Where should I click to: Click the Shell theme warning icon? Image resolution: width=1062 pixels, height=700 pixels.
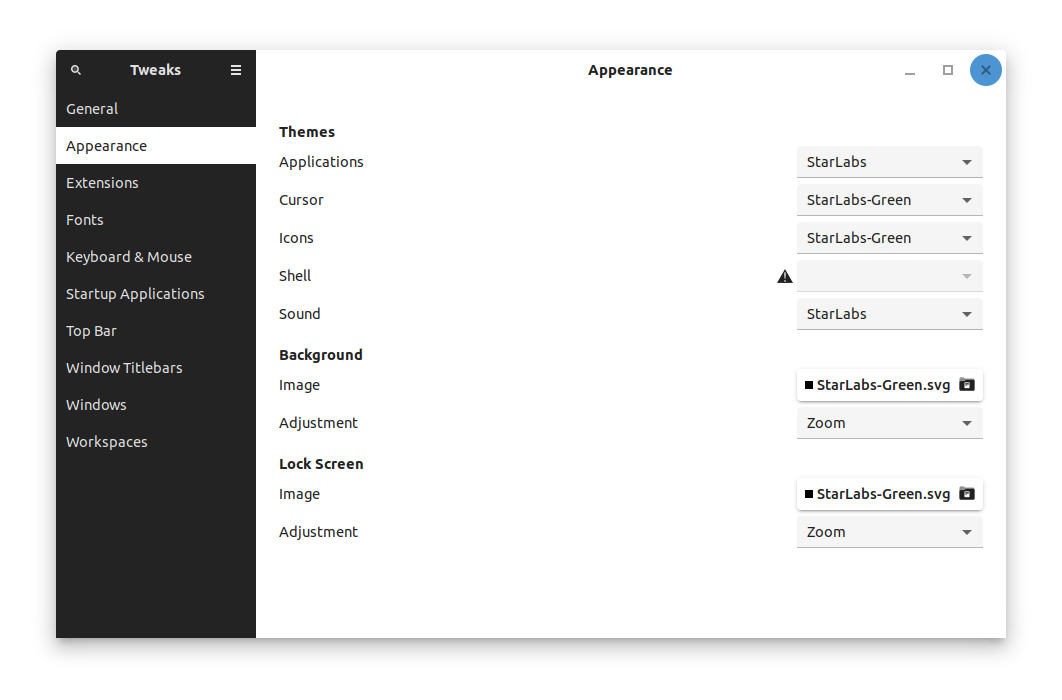(x=784, y=276)
